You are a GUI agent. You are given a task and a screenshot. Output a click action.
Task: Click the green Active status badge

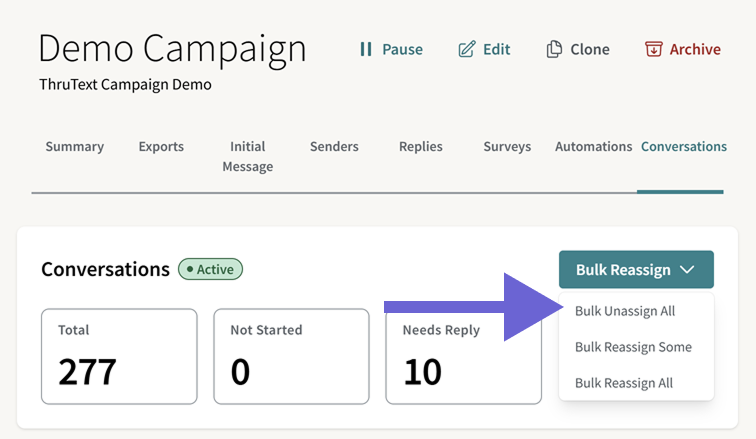pyautogui.click(x=210, y=269)
